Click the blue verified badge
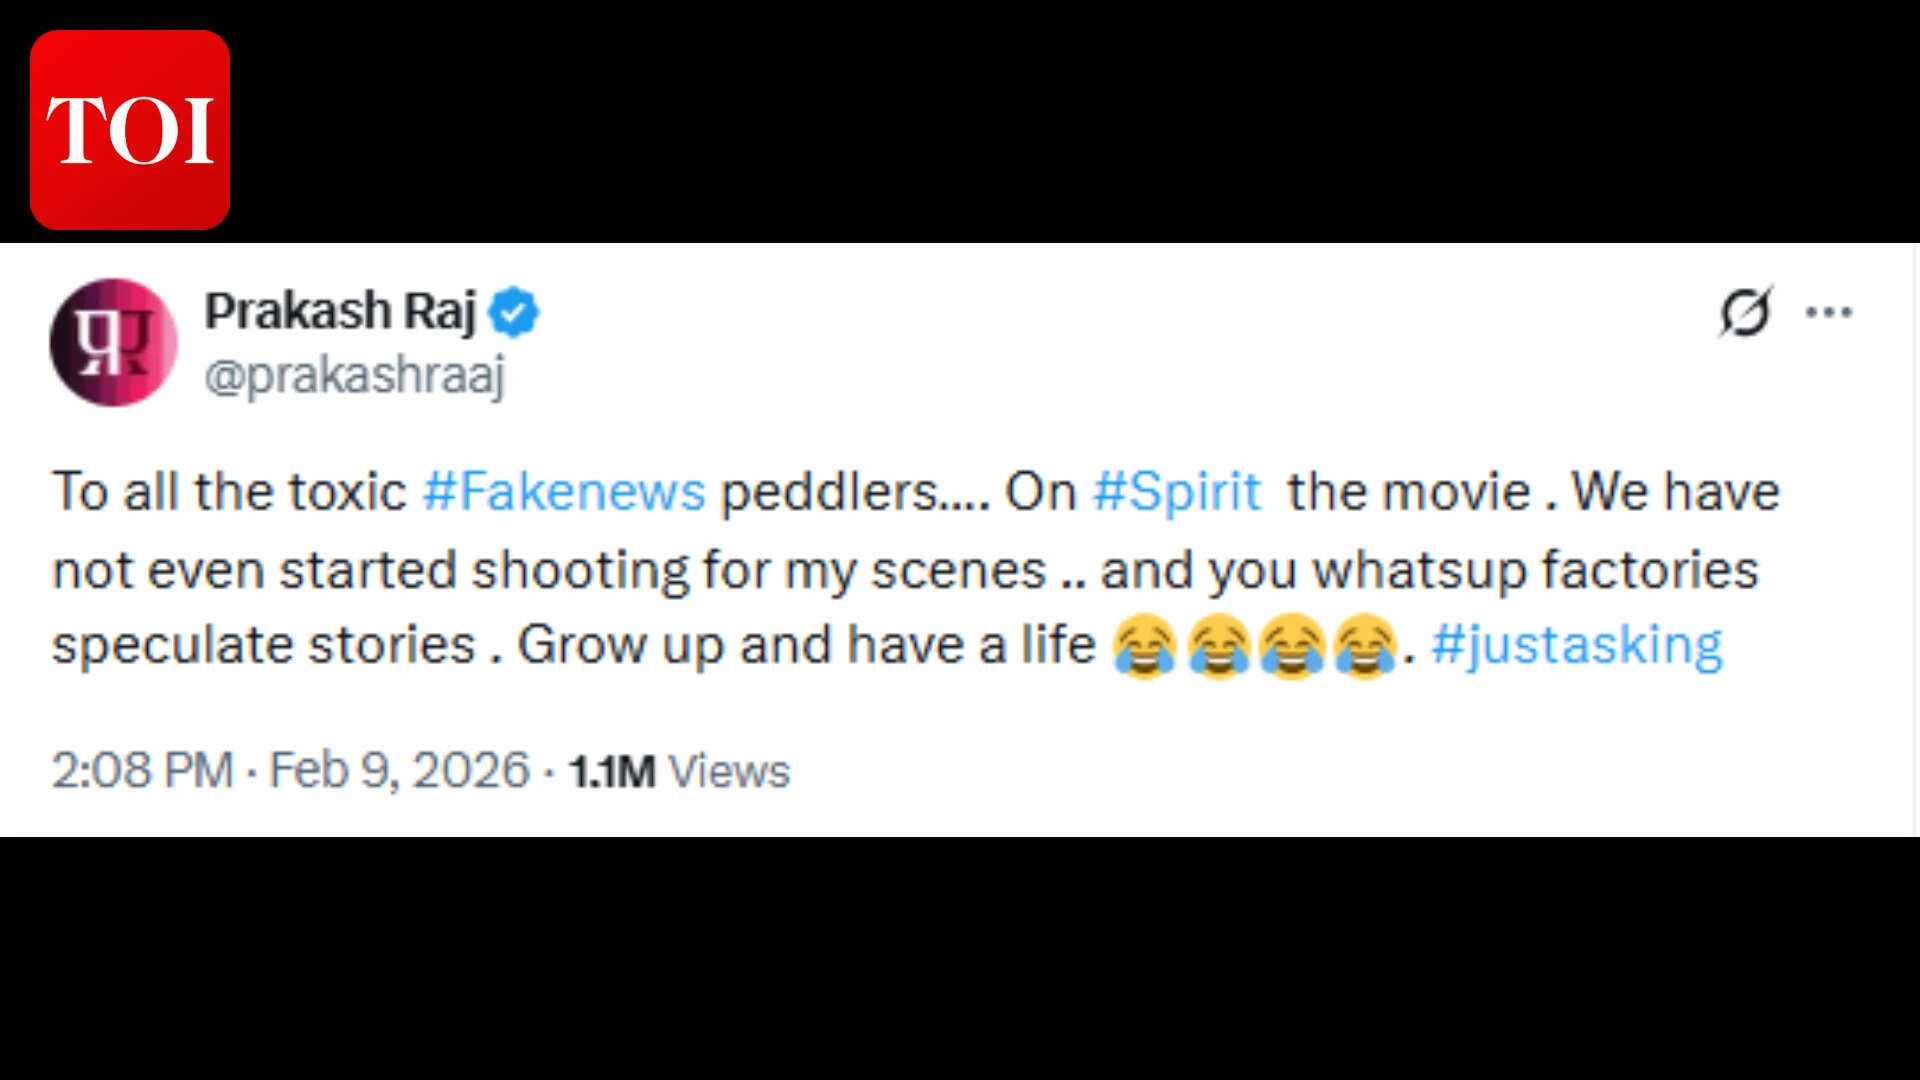Screen dimensions: 1920x1080 tap(516, 311)
